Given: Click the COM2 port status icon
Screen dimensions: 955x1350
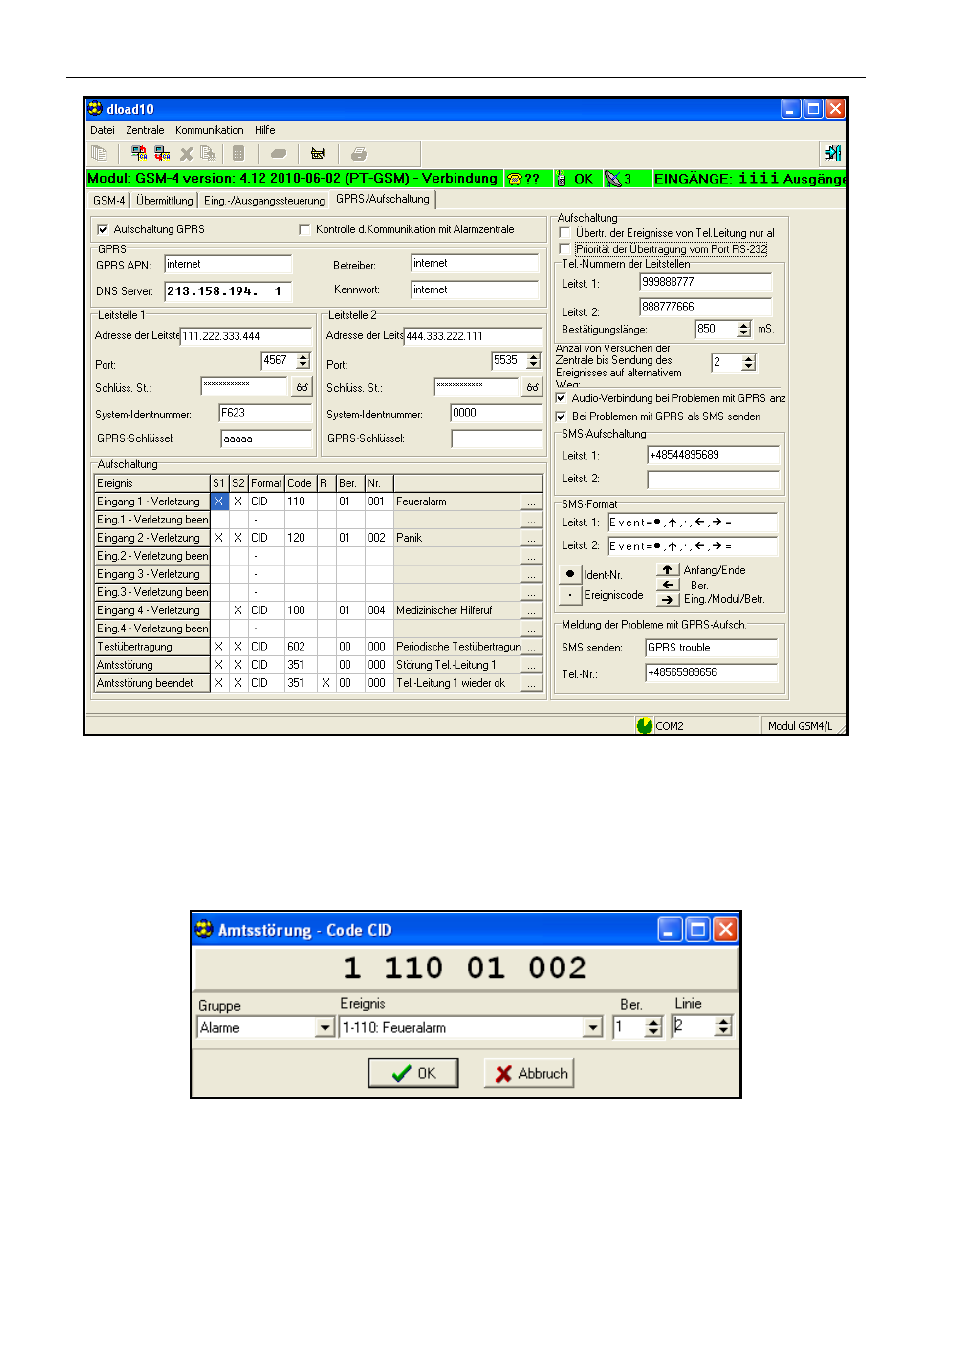Looking at the screenshot, I should pyautogui.click(x=644, y=726).
